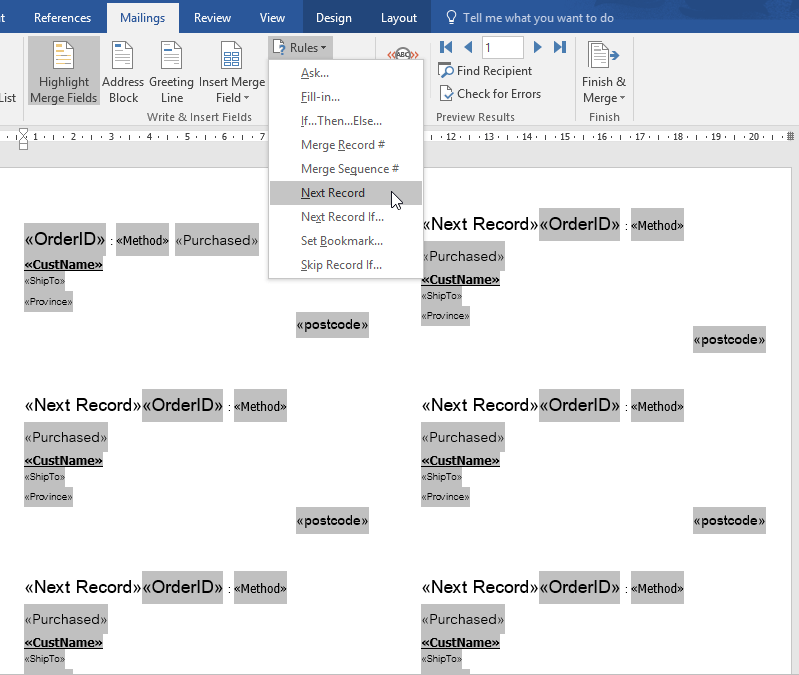Choose Set Bookmark... rule
The height and width of the screenshot is (675, 799).
click(346, 240)
